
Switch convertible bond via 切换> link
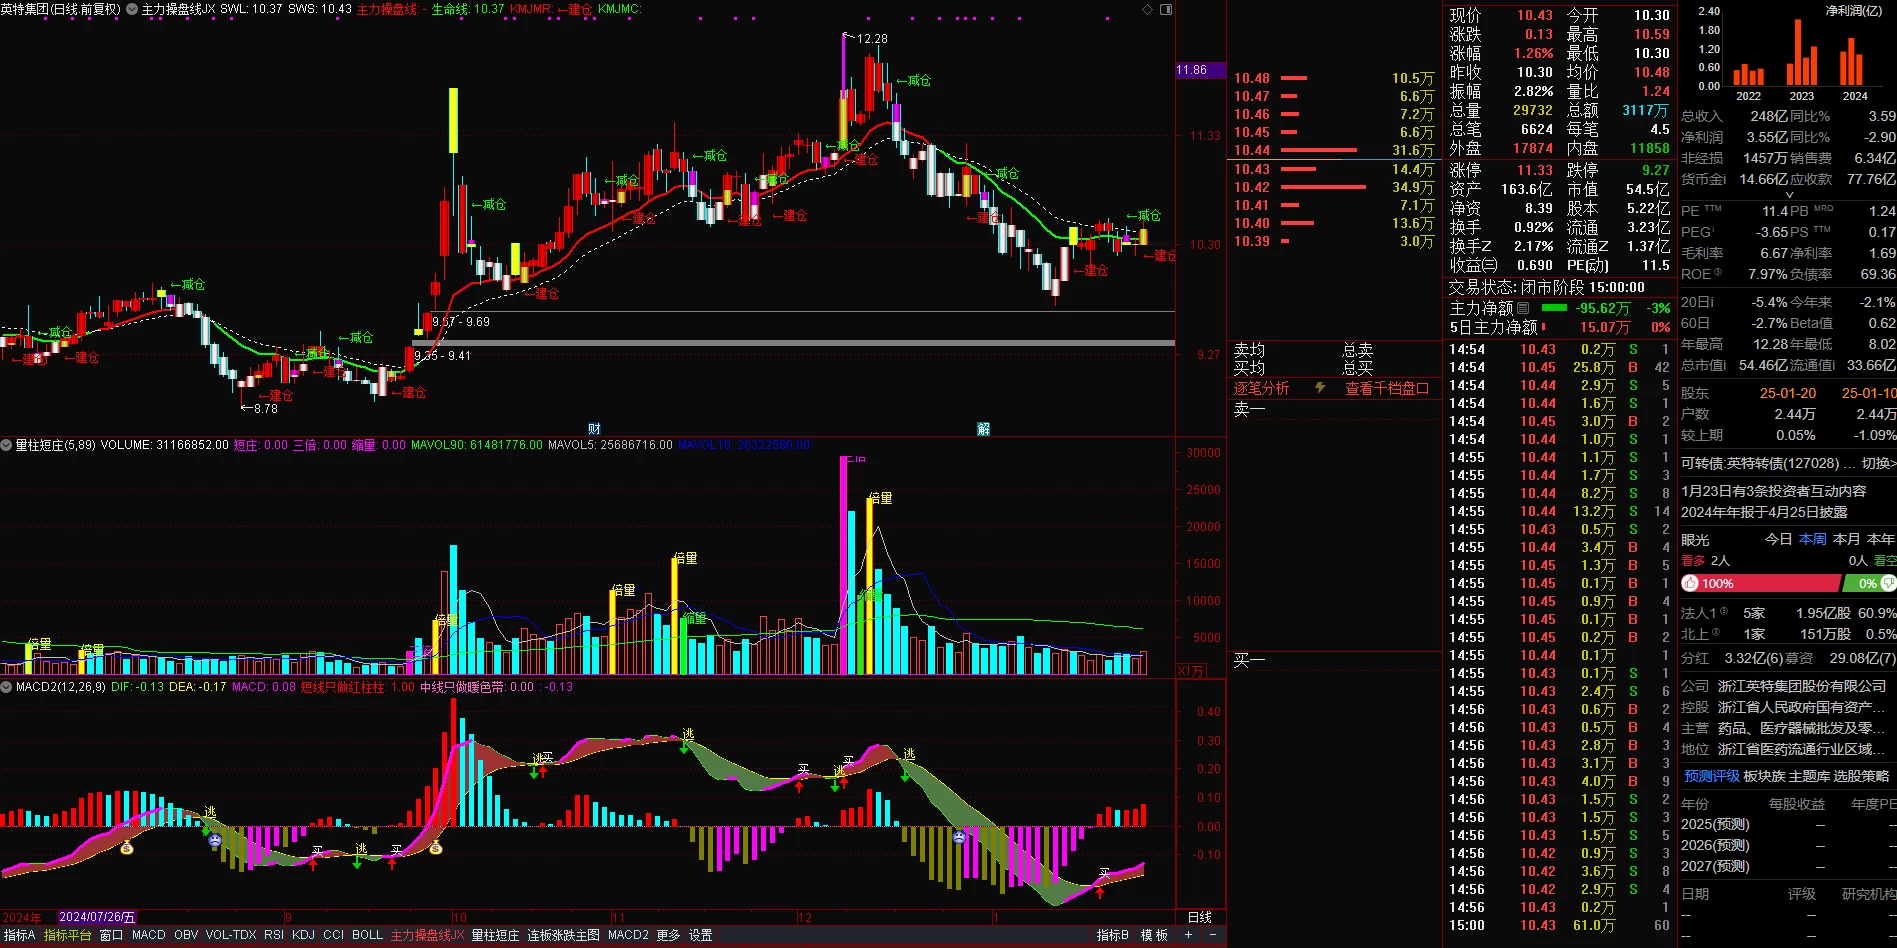pos(1878,463)
